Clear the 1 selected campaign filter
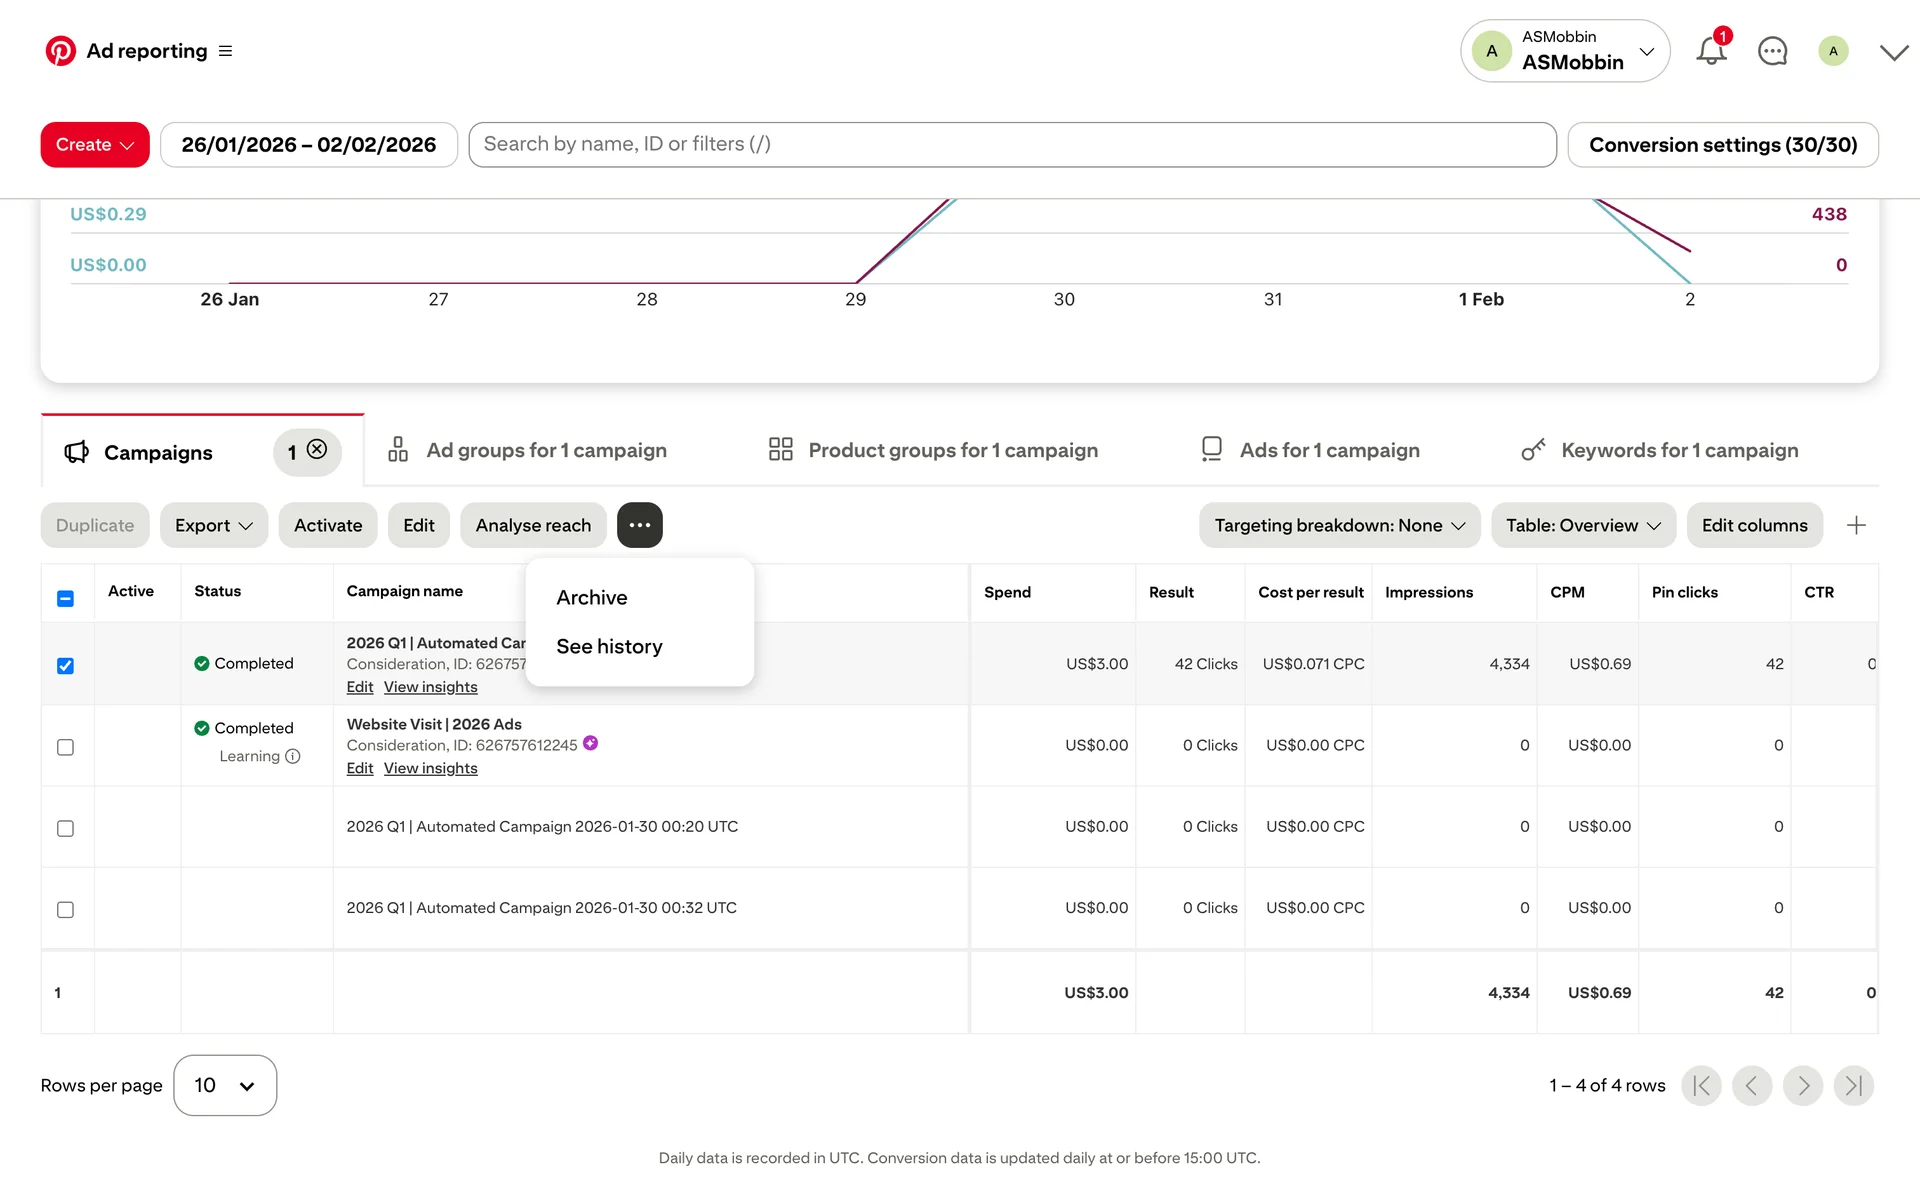This screenshot has width=1920, height=1200. (317, 450)
